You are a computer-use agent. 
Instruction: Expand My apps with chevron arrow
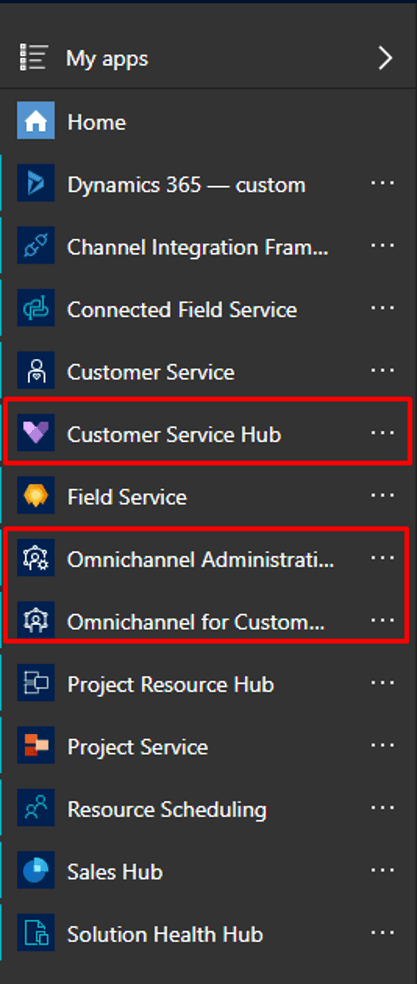coord(385,58)
